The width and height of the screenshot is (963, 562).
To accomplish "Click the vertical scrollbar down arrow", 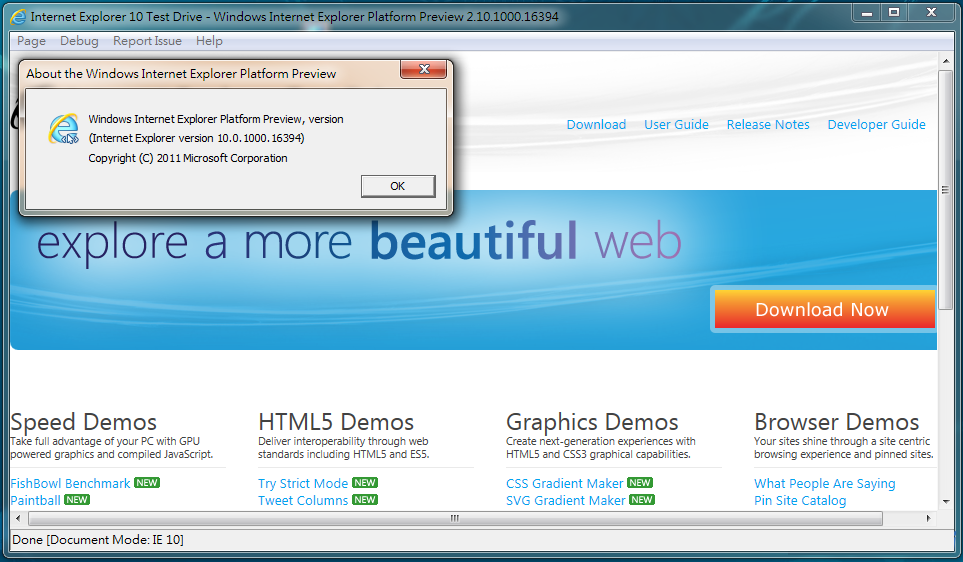I will point(946,502).
